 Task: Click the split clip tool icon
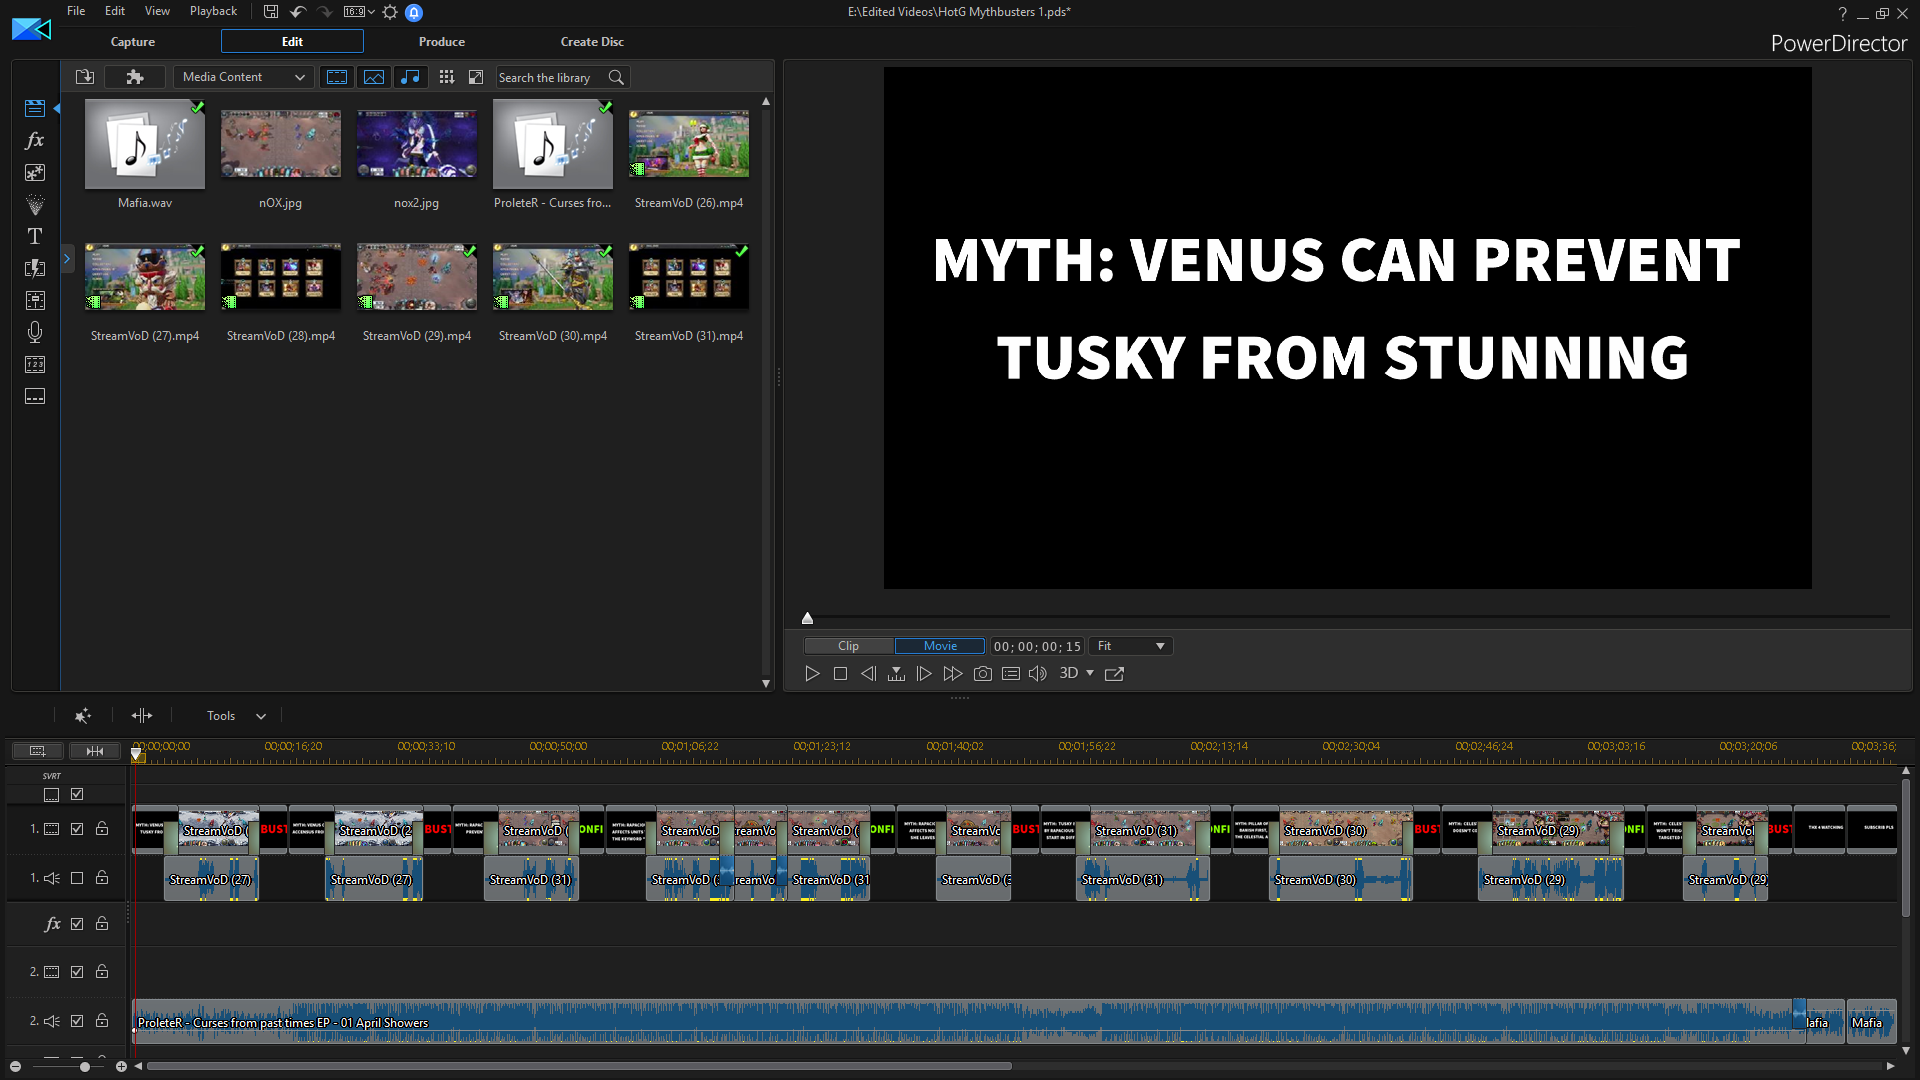pyautogui.click(x=142, y=716)
